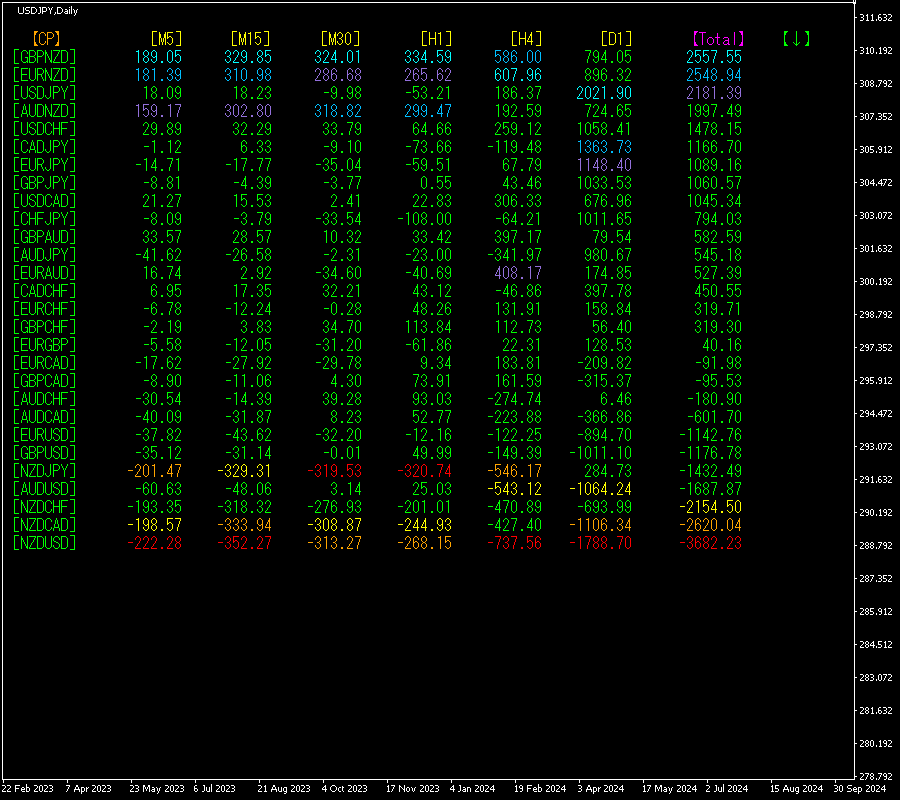Click the NZDJPY M30 value -319.53
The width and height of the screenshot is (900, 800).
[x=335, y=471]
